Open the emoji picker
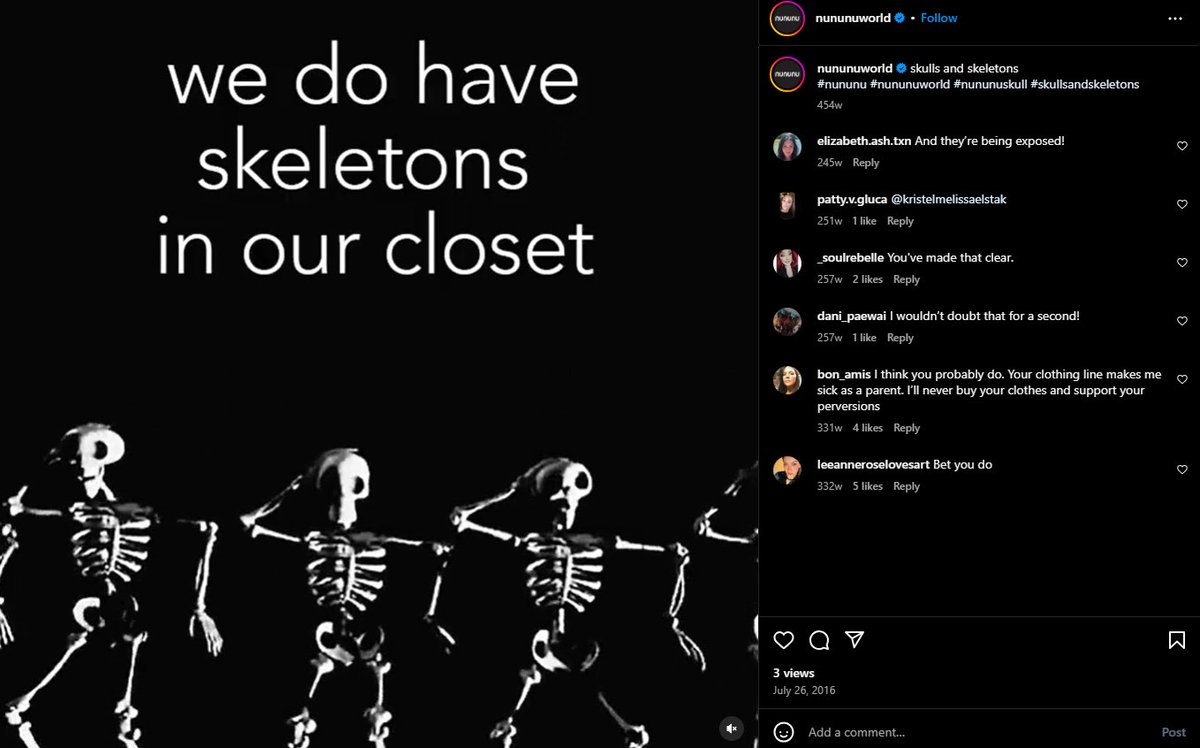 784,732
